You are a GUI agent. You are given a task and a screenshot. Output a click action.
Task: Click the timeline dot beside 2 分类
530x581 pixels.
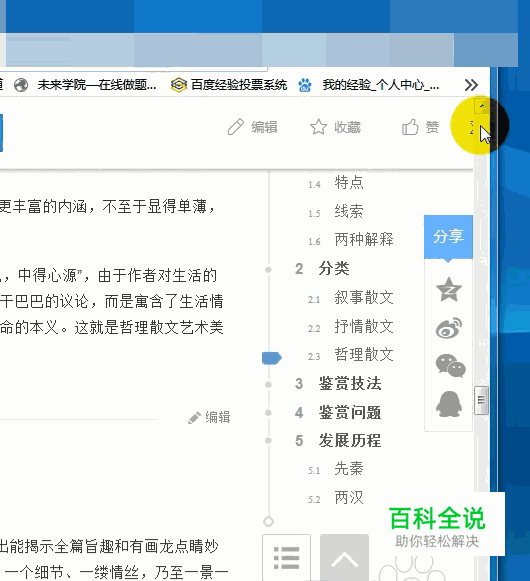(x=268, y=269)
